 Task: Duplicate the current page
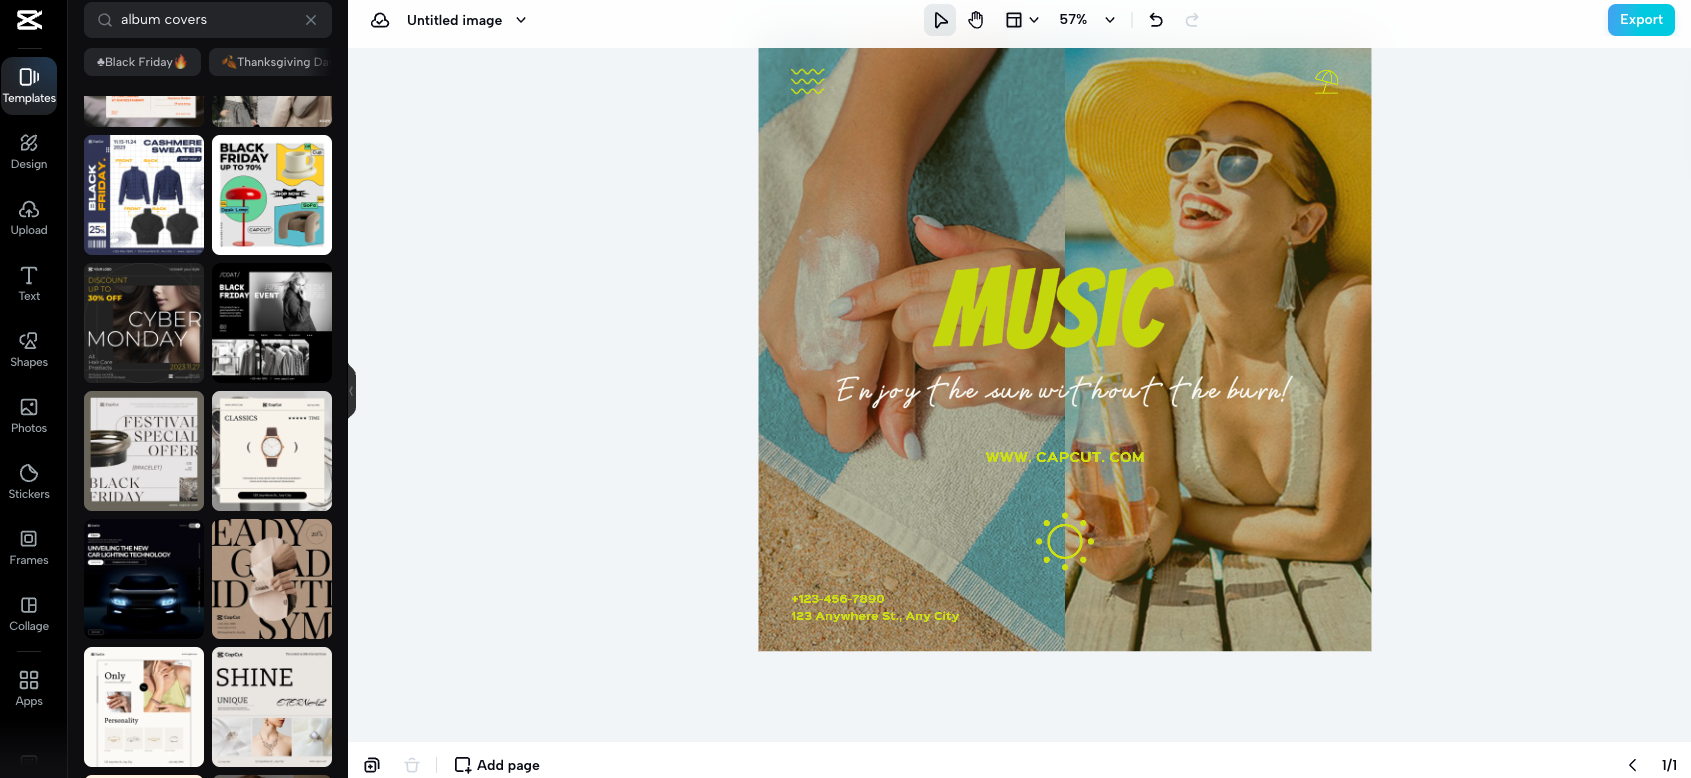tap(372, 765)
